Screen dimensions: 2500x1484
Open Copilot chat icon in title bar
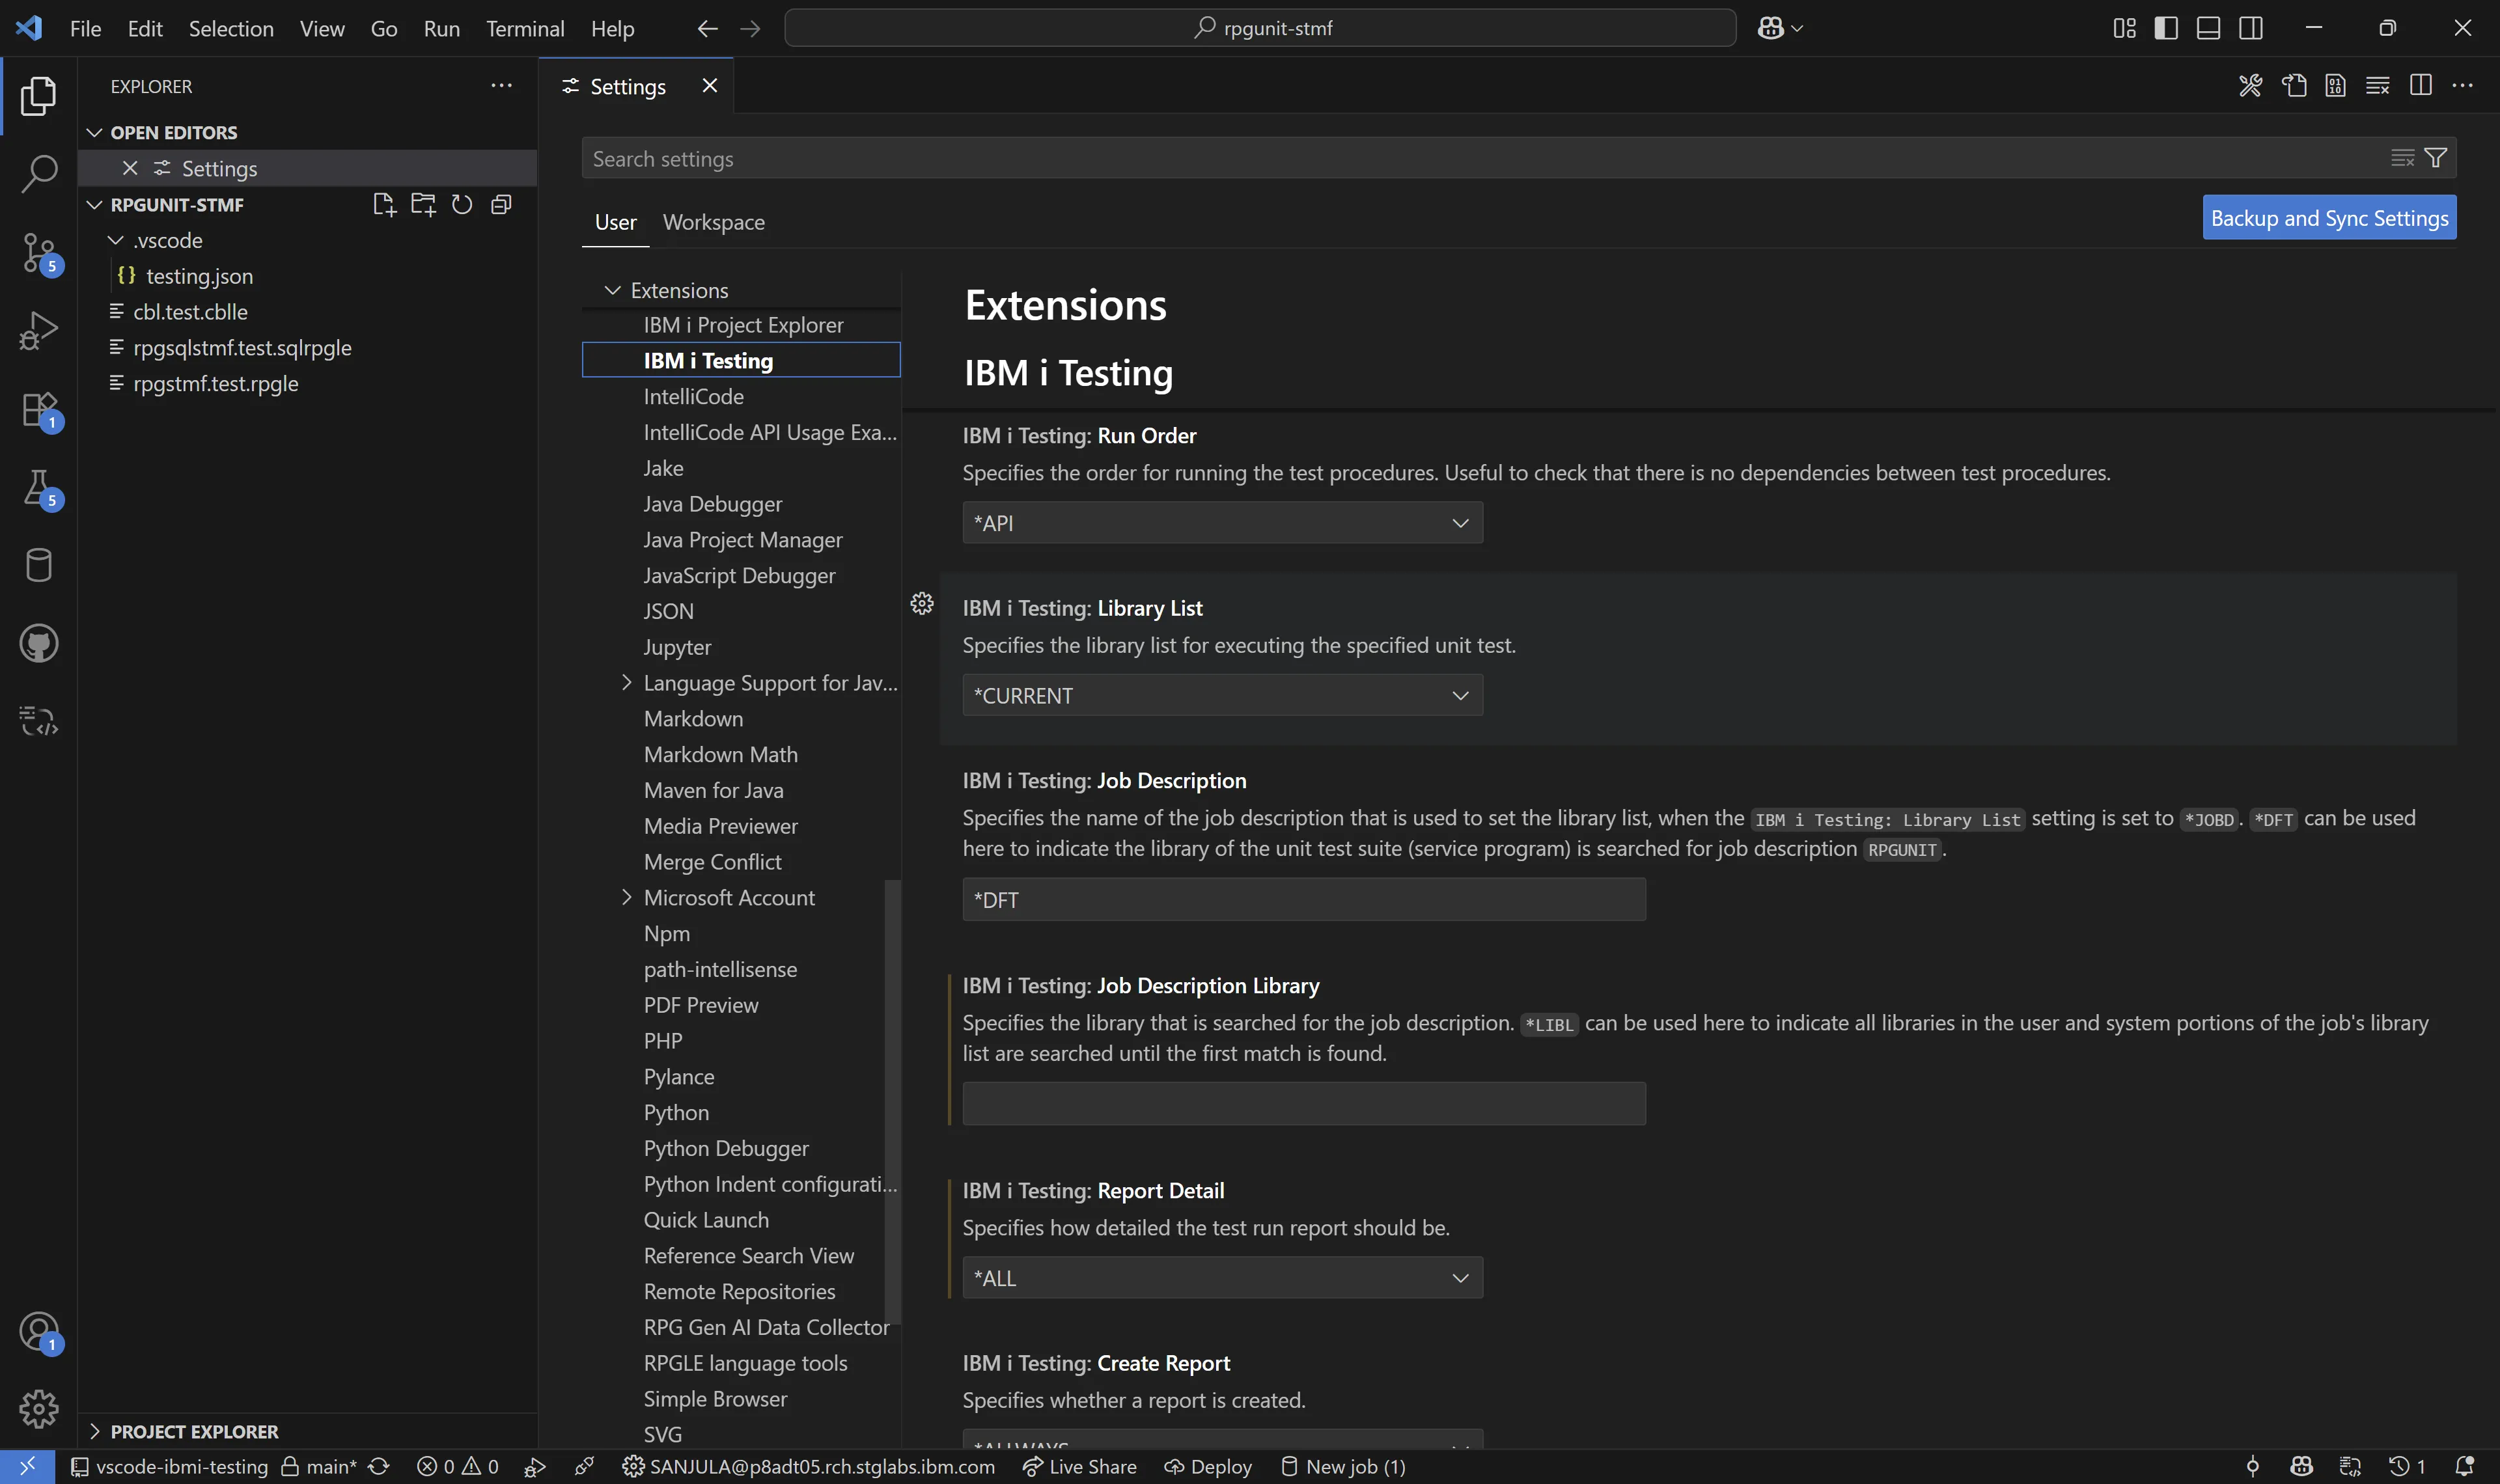tap(1771, 28)
